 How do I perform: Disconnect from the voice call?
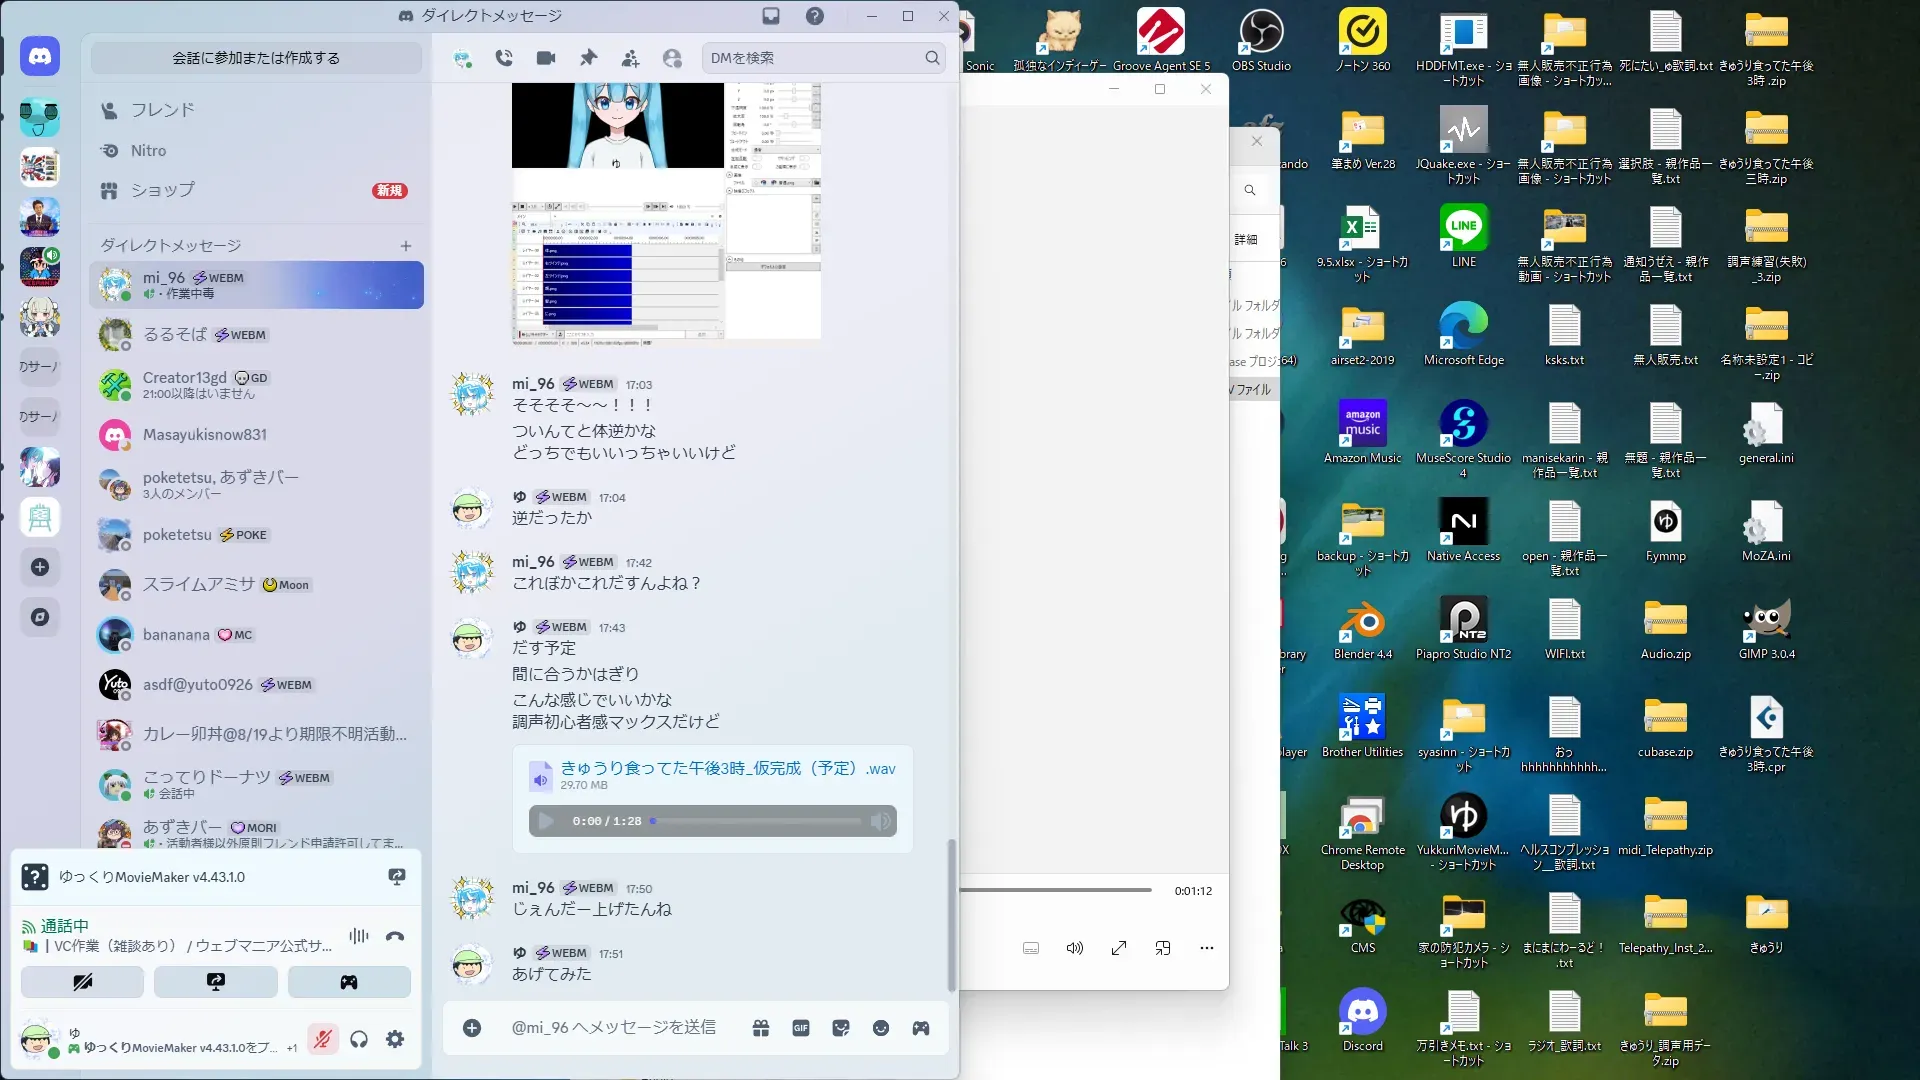coord(395,936)
